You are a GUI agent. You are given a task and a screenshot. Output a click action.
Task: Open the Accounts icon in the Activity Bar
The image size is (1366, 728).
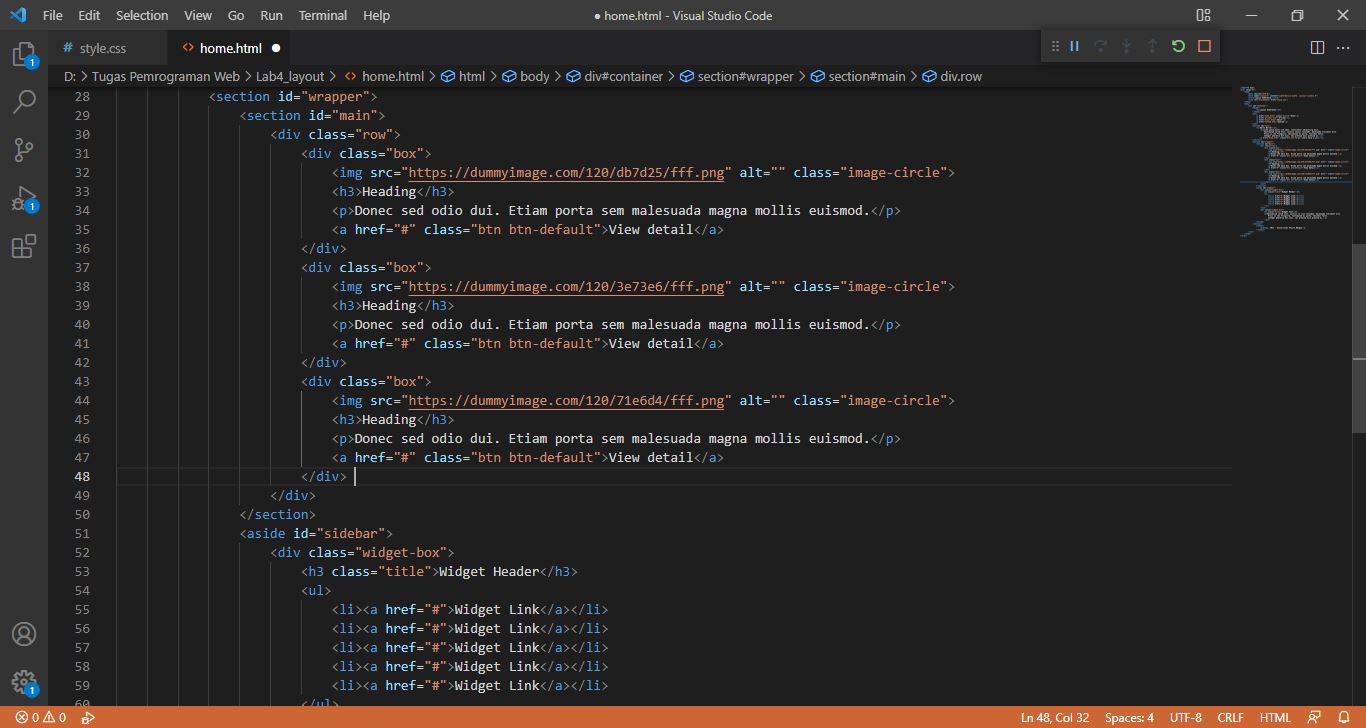pyautogui.click(x=25, y=633)
